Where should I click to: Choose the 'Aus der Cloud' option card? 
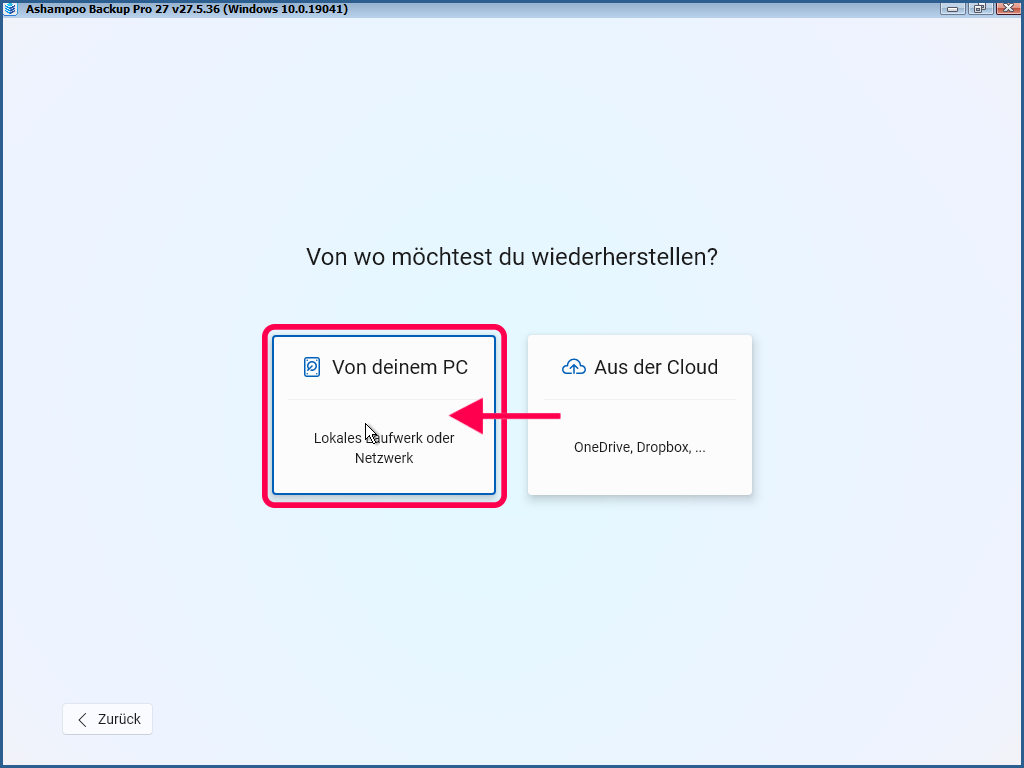(639, 415)
